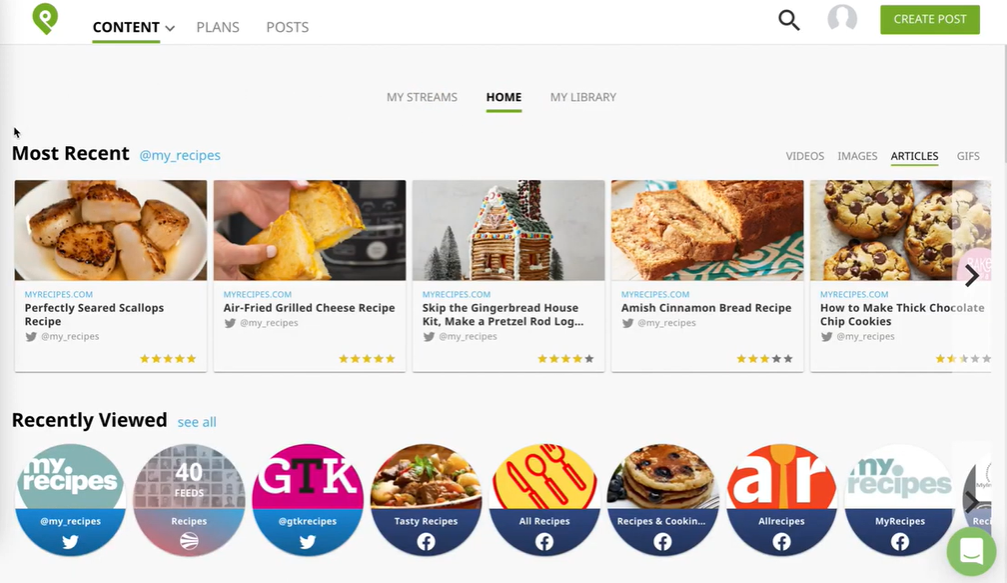Rate the Perfectly Seared Scallops star rating
The image size is (1007, 583).
coord(168,359)
